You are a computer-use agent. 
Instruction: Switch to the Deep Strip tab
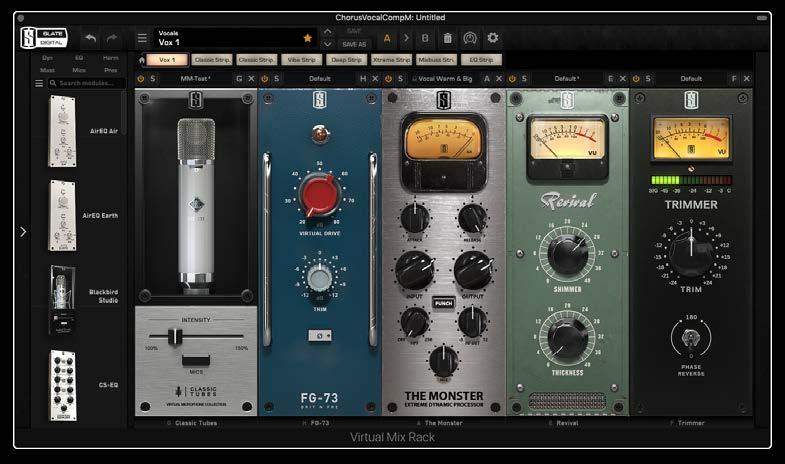(x=346, y=60)
